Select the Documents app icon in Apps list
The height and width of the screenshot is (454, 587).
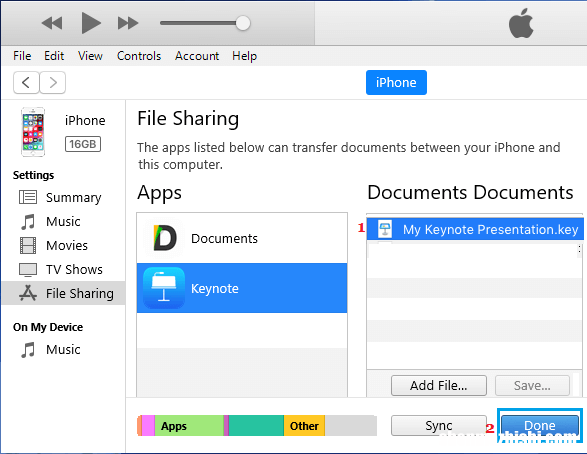pos(165,238)
